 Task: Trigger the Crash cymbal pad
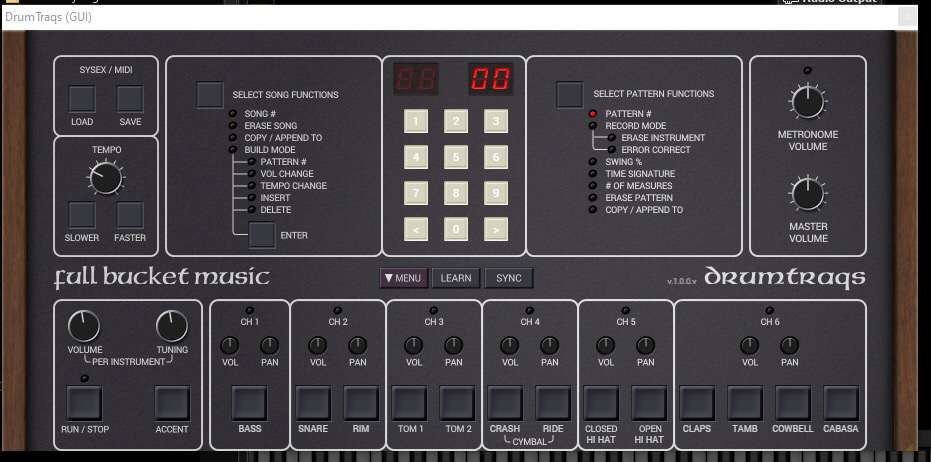tap(505, 403)
